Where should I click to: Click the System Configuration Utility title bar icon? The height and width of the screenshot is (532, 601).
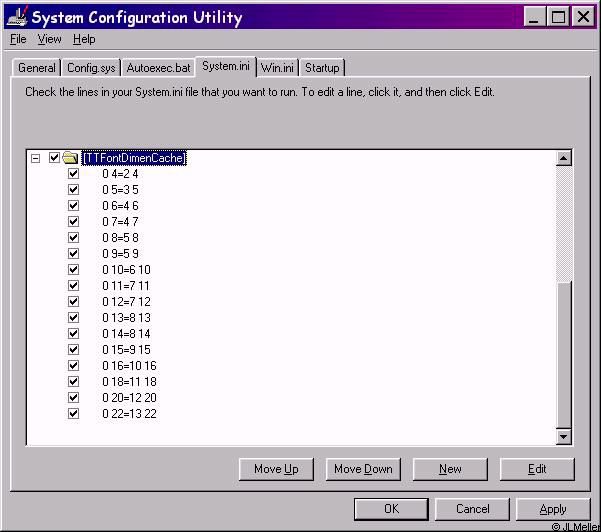tap(18, 17)
